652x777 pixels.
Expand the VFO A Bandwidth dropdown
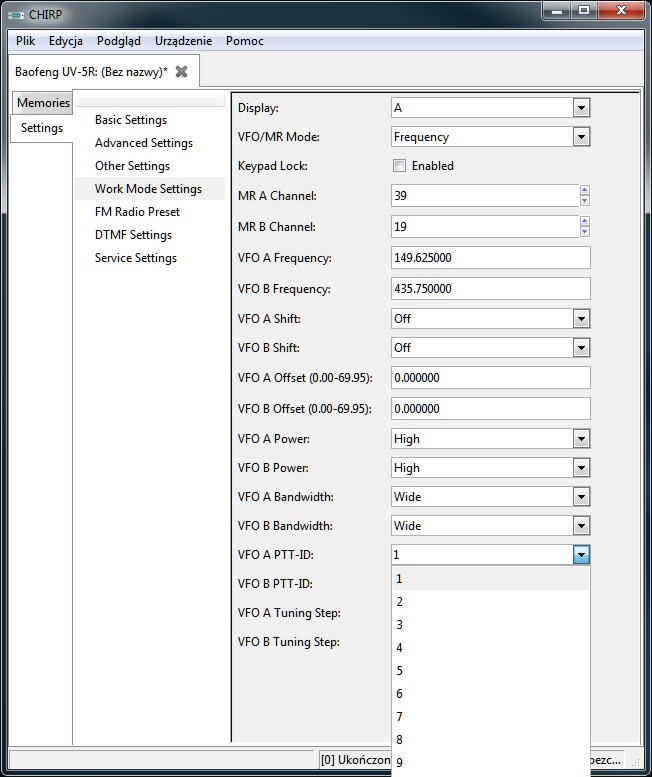point(581,497)
